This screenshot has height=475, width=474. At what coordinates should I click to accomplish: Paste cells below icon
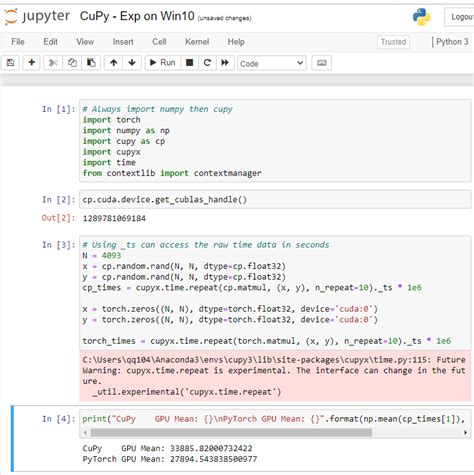(x=91, y=63)
